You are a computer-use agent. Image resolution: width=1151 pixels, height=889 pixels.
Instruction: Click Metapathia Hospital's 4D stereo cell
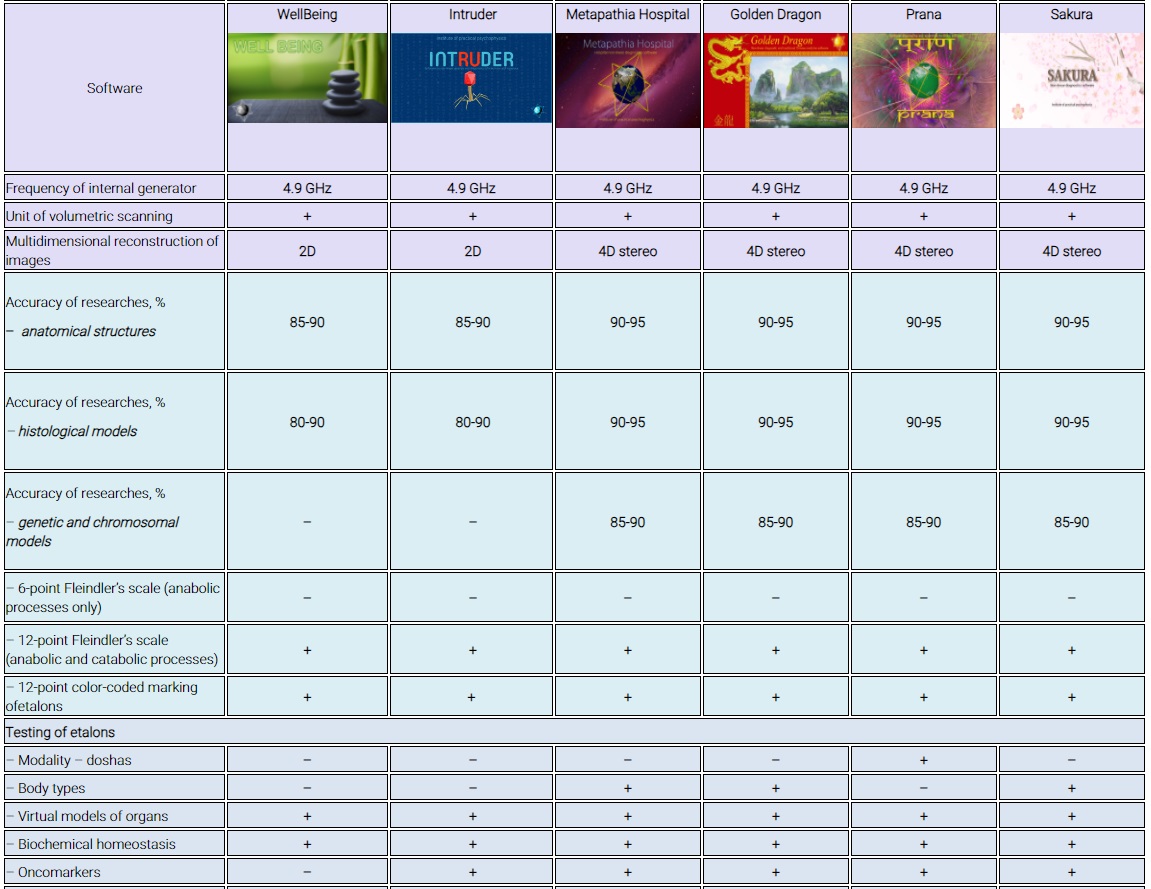[628, 251]
